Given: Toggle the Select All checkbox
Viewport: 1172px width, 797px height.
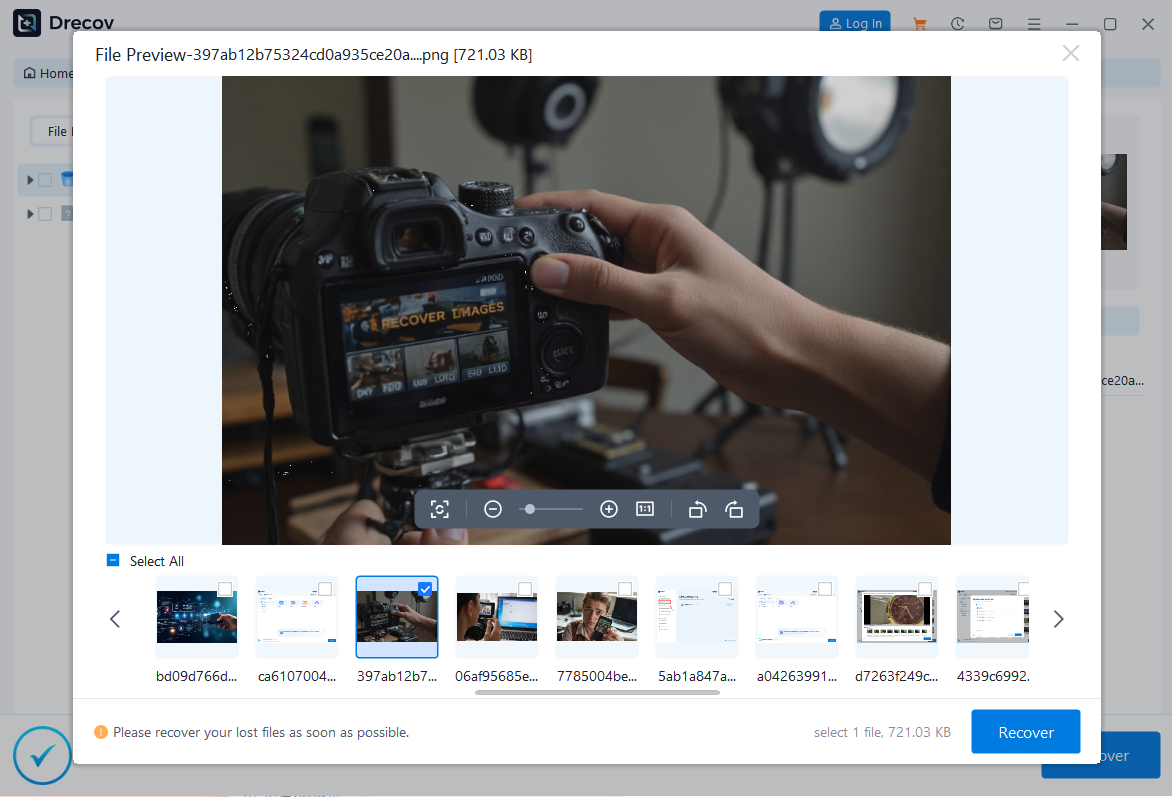Looking at the screenshot, I should (113, 561).
